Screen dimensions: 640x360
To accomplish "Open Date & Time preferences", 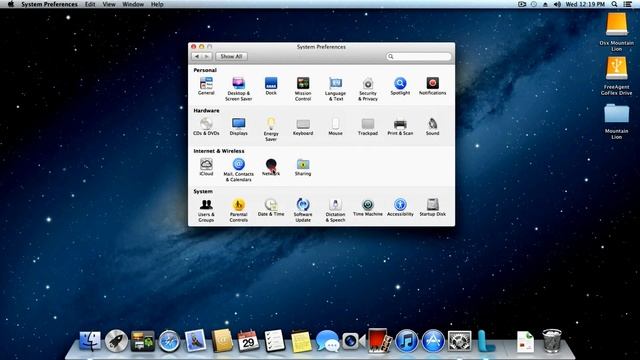I will [x=271, y=207].
